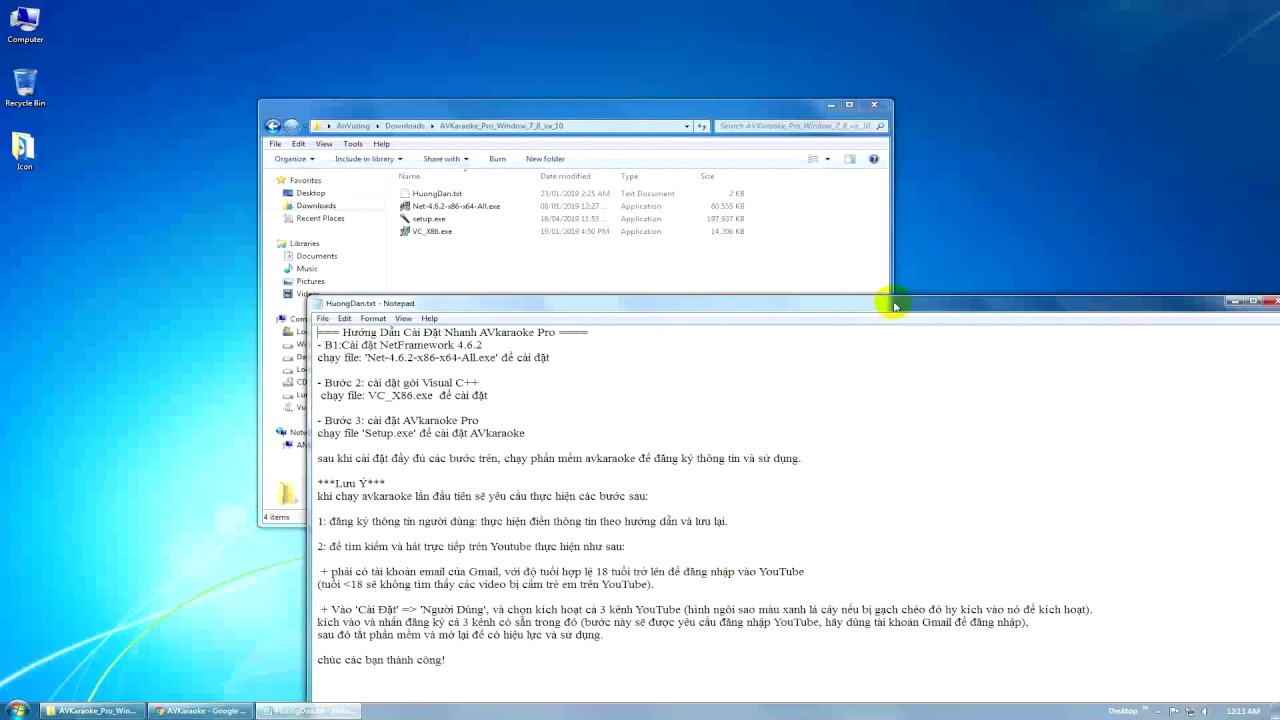
Task: Select the setup.exe file icon
Action: pyautogui.click(x=404, y=219)
